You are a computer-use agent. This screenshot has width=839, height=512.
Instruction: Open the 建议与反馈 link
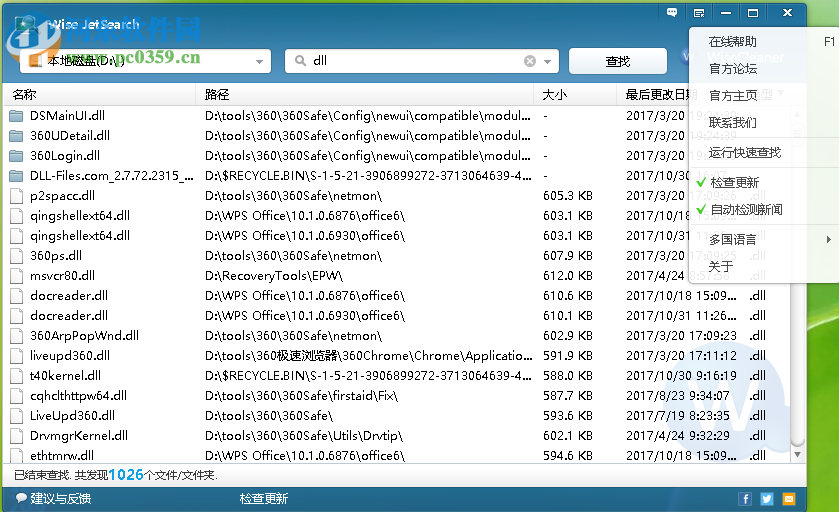(x=60, y=499)
